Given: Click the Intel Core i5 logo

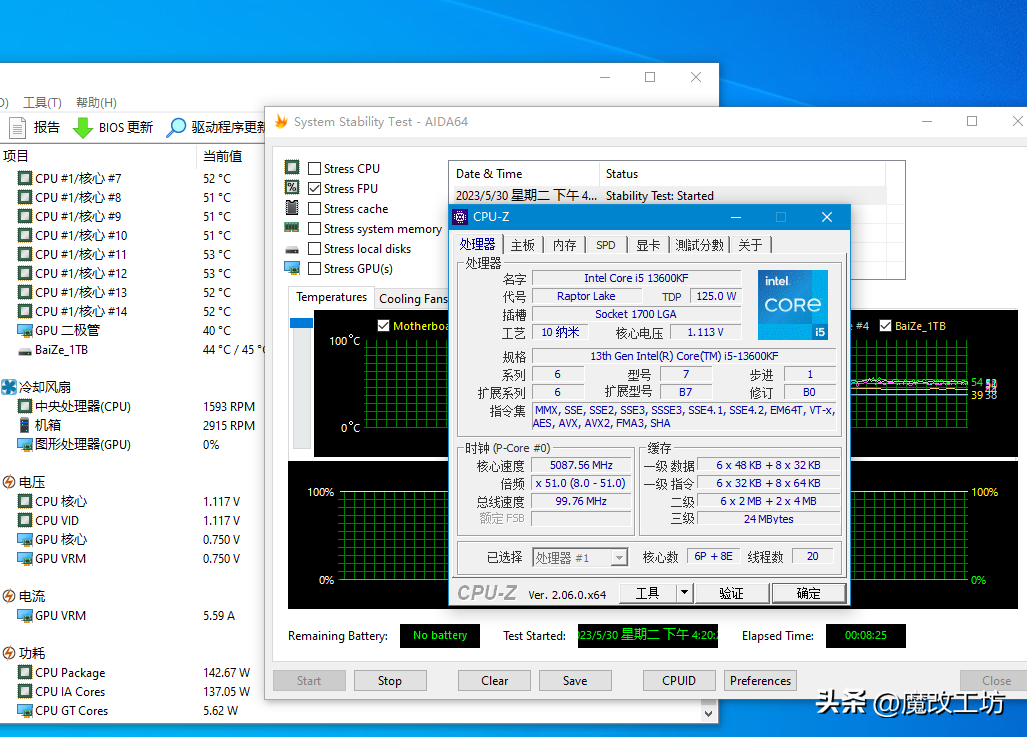Looking at the screenshot, I should point(792,304).
